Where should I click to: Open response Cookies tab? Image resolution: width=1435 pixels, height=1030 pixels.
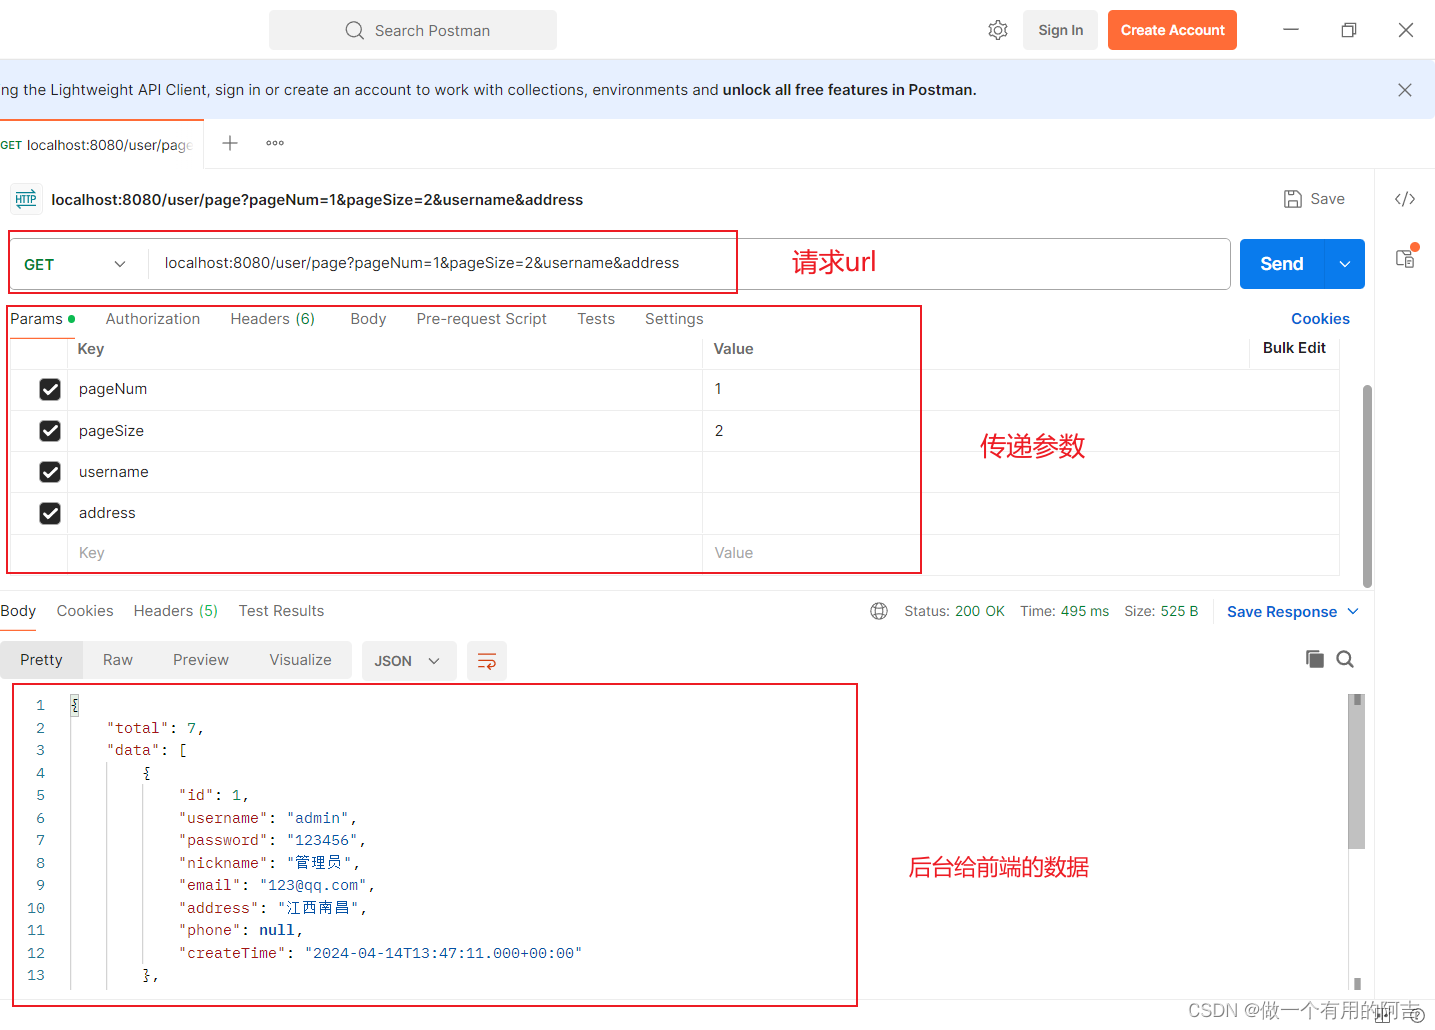click(x=85, y=611)
